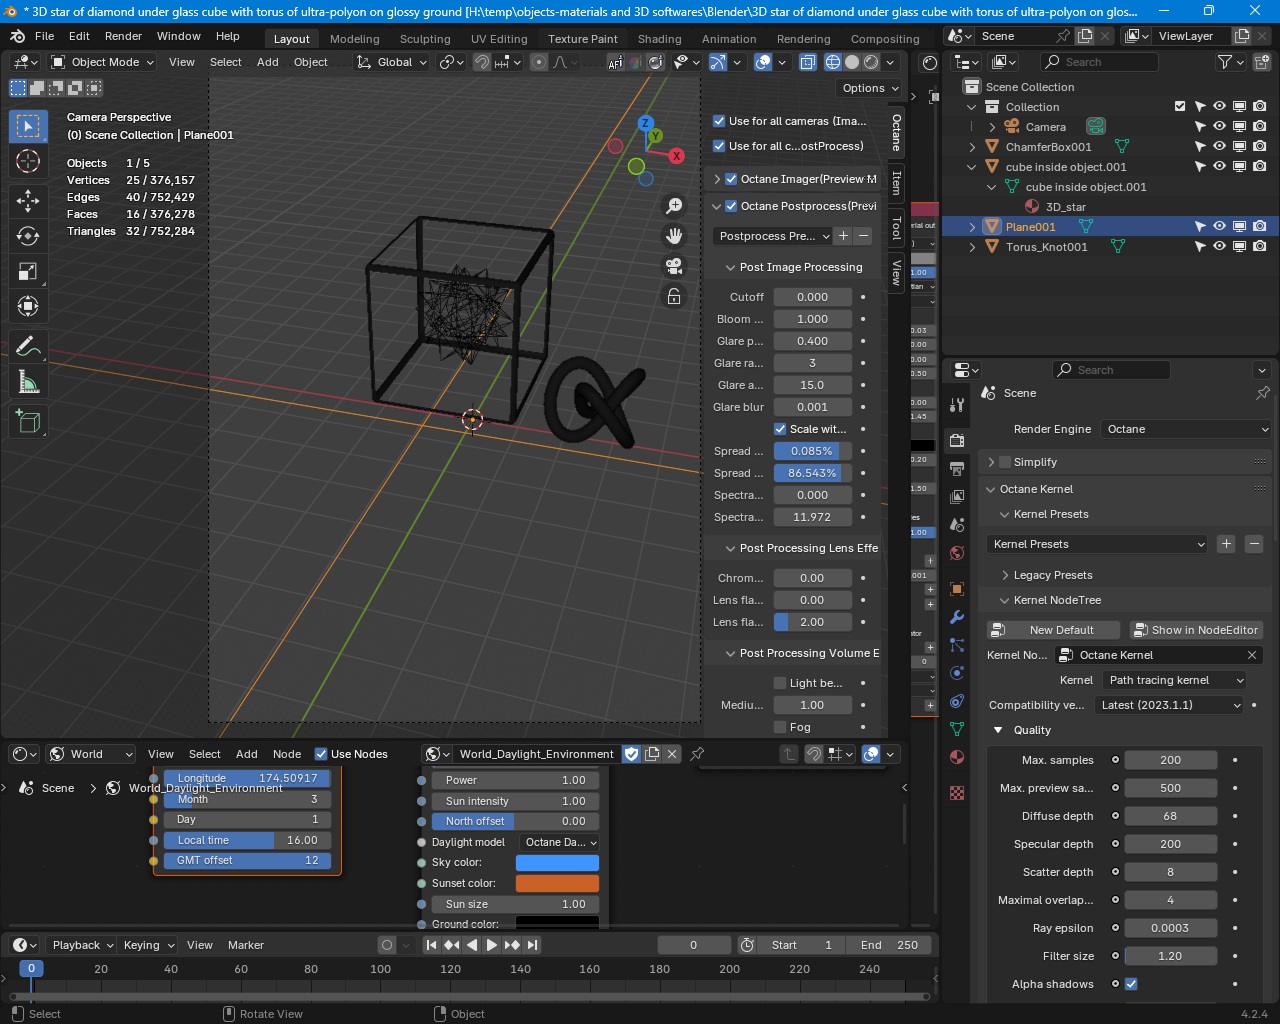
Task: Open the Texture properties checker tab icon
Action: (x=957, y=793)
